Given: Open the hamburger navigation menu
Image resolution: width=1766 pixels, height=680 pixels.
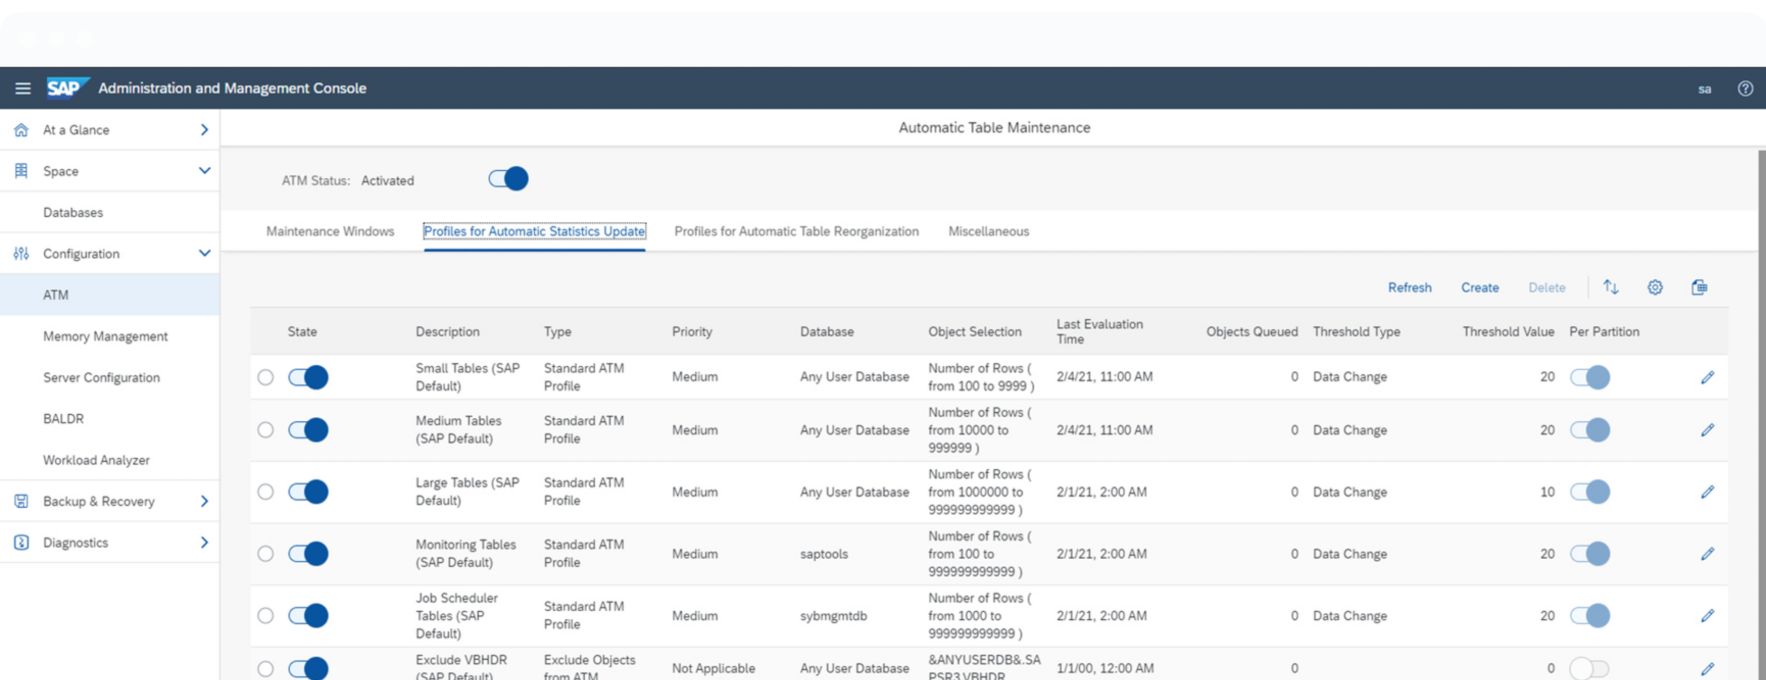Looking at the screenshot, I should pyautogui.click(x=22, y=88).
